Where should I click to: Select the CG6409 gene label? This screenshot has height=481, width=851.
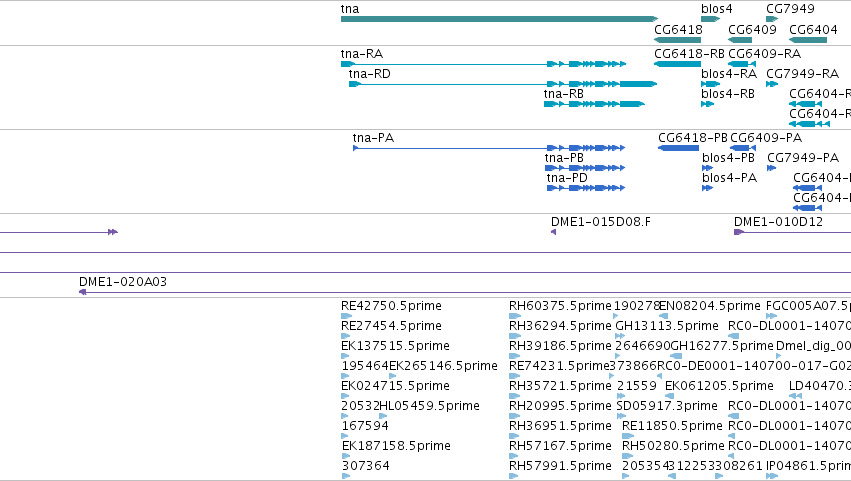click(x=752, y=30)
